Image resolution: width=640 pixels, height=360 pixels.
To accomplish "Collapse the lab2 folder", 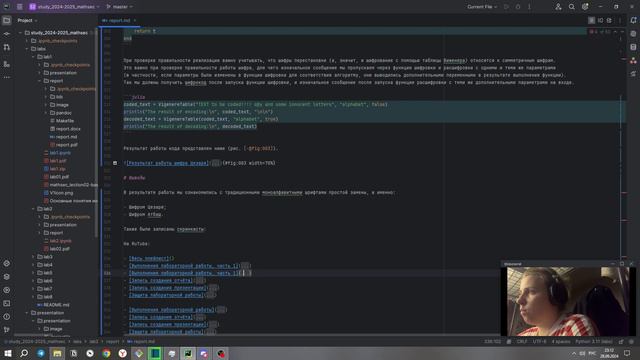I will tap(33, 209).
